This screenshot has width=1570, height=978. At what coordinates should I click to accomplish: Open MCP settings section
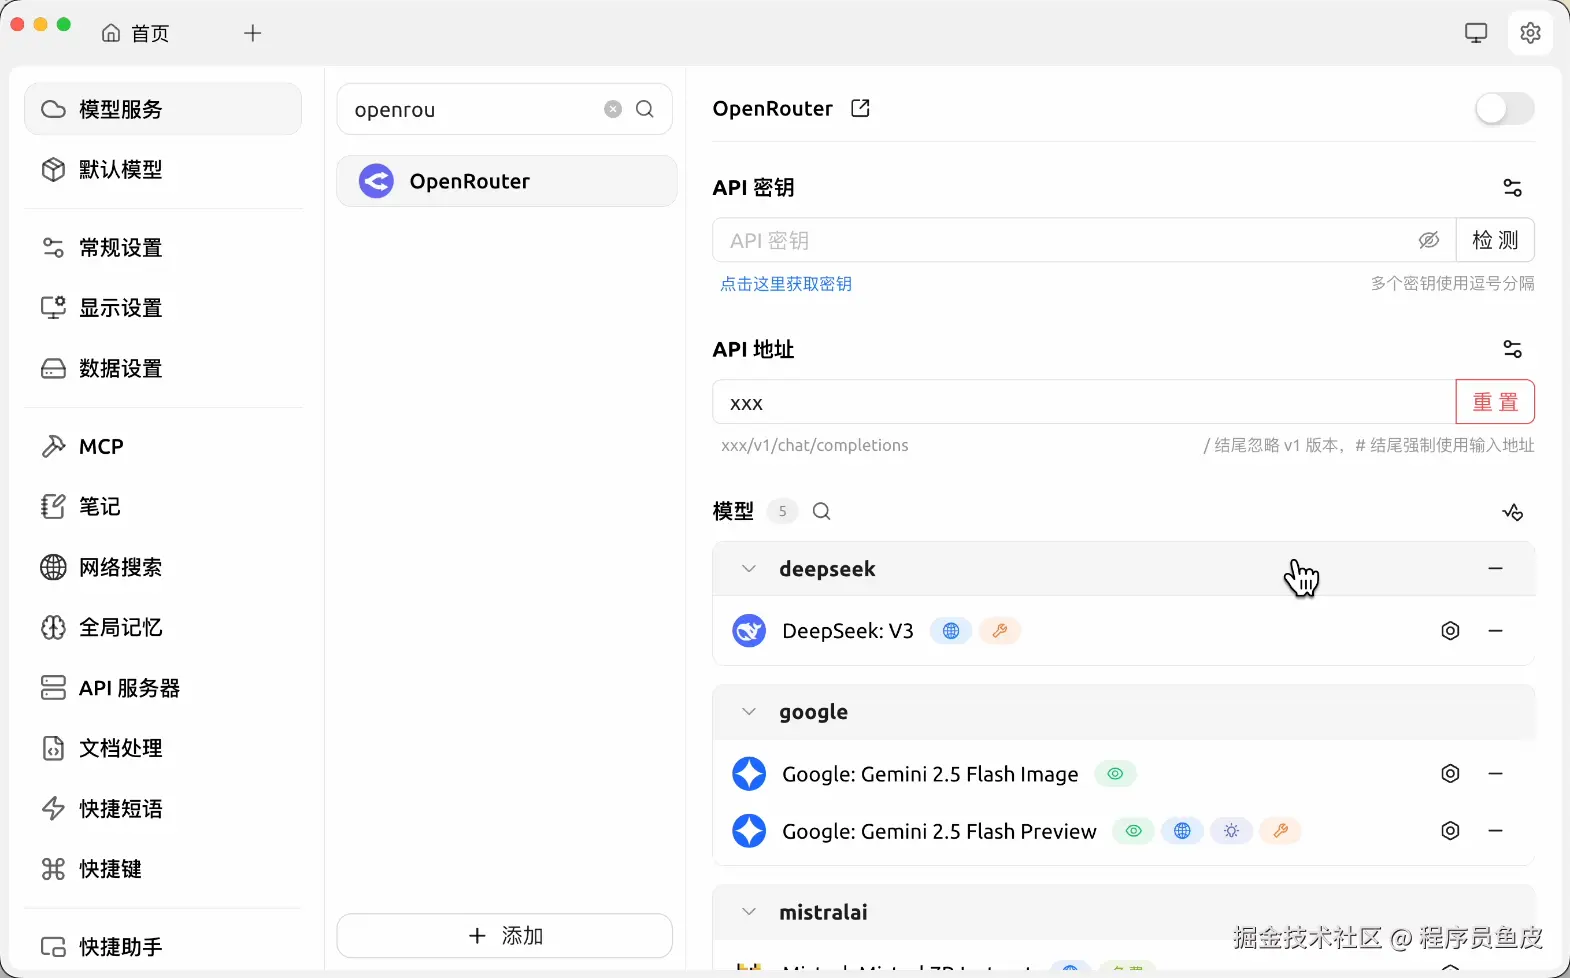163,446
